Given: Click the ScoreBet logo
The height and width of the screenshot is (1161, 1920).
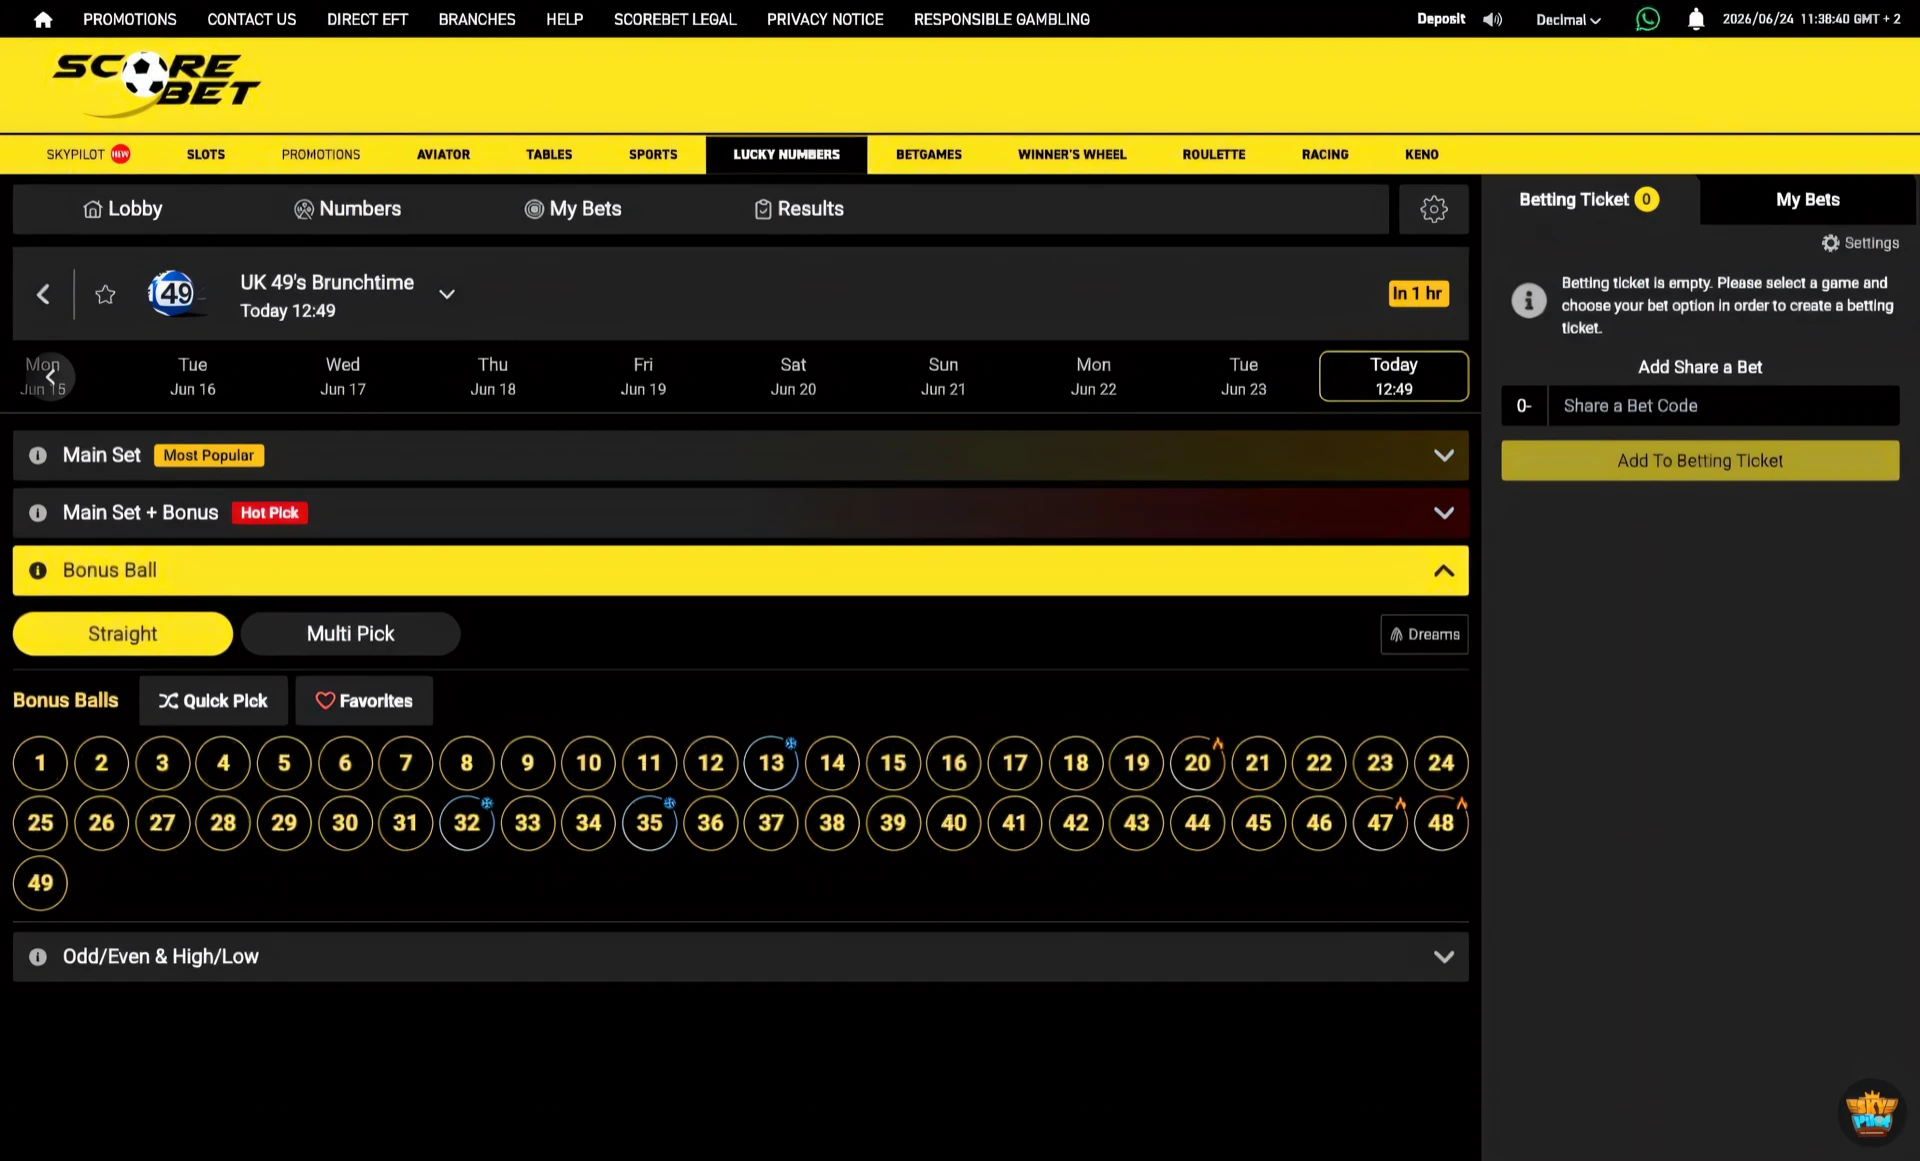Looking at the screenshot, I should [156, 84].
